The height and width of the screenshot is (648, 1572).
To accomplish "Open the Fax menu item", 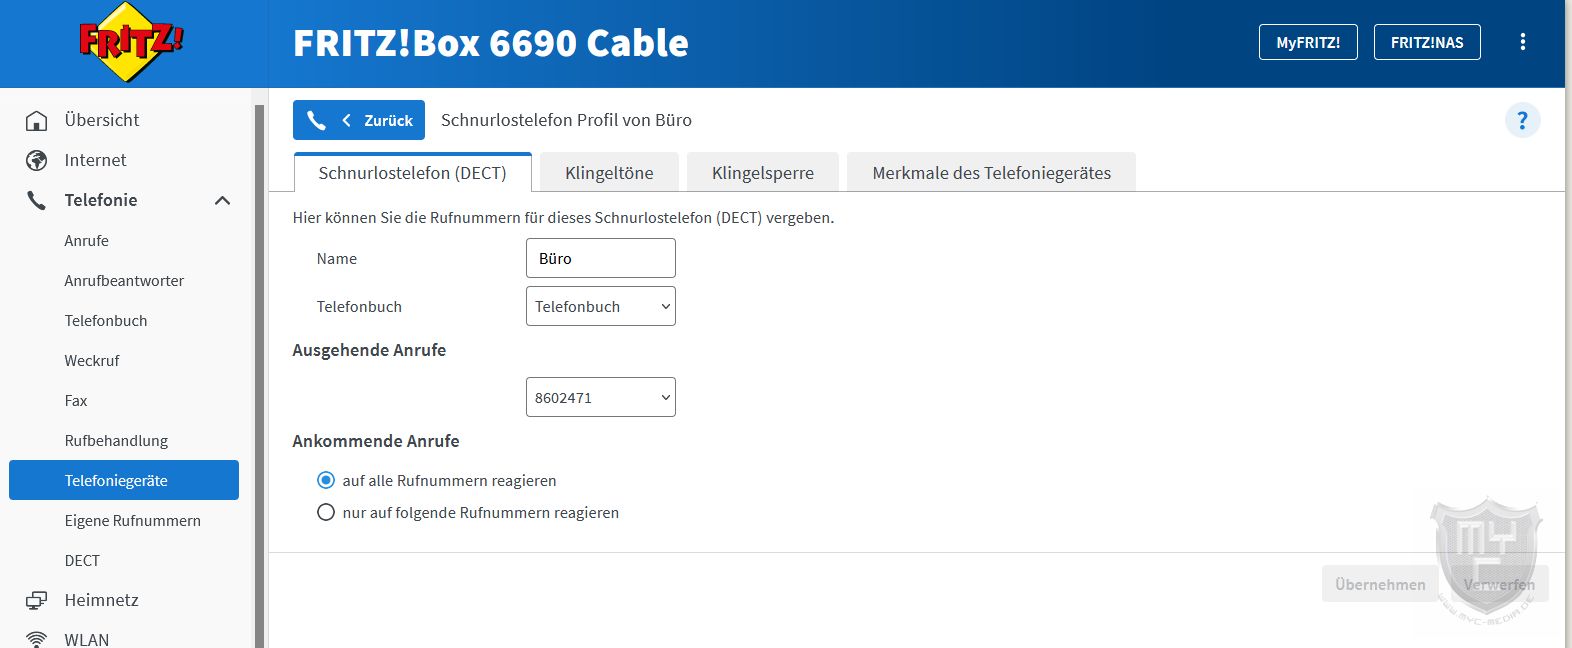I will coord(76,400).
